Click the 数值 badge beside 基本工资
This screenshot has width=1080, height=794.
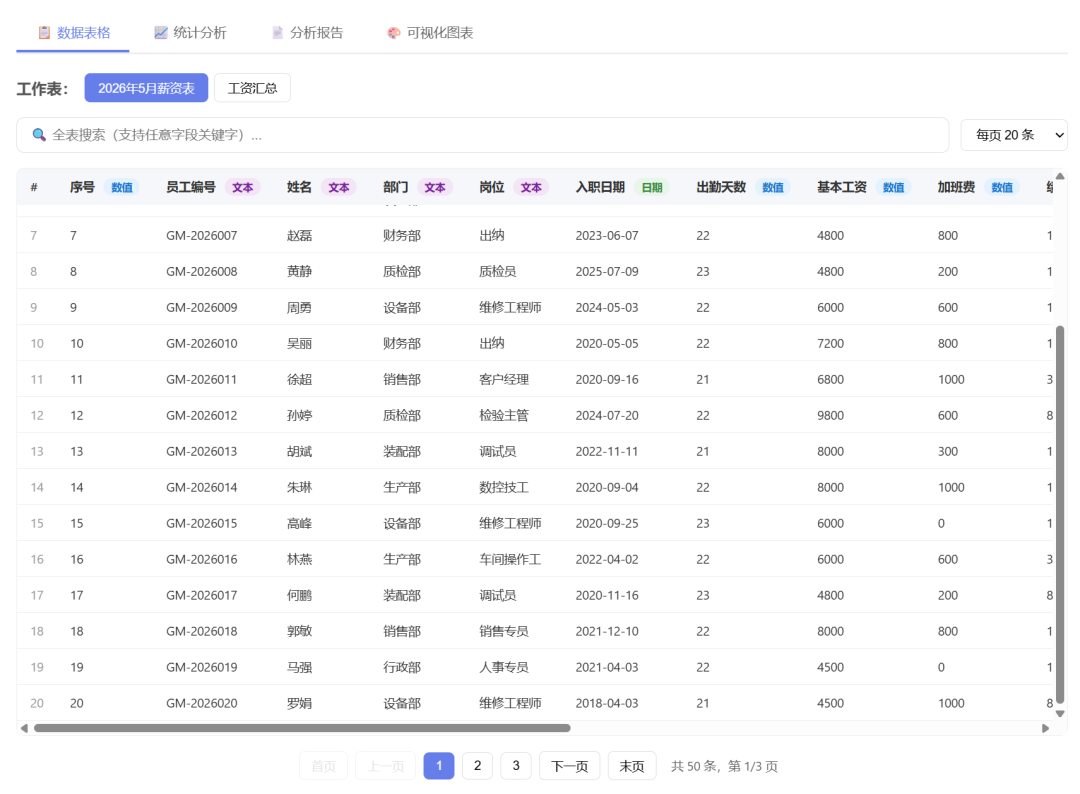click(893, 187)
